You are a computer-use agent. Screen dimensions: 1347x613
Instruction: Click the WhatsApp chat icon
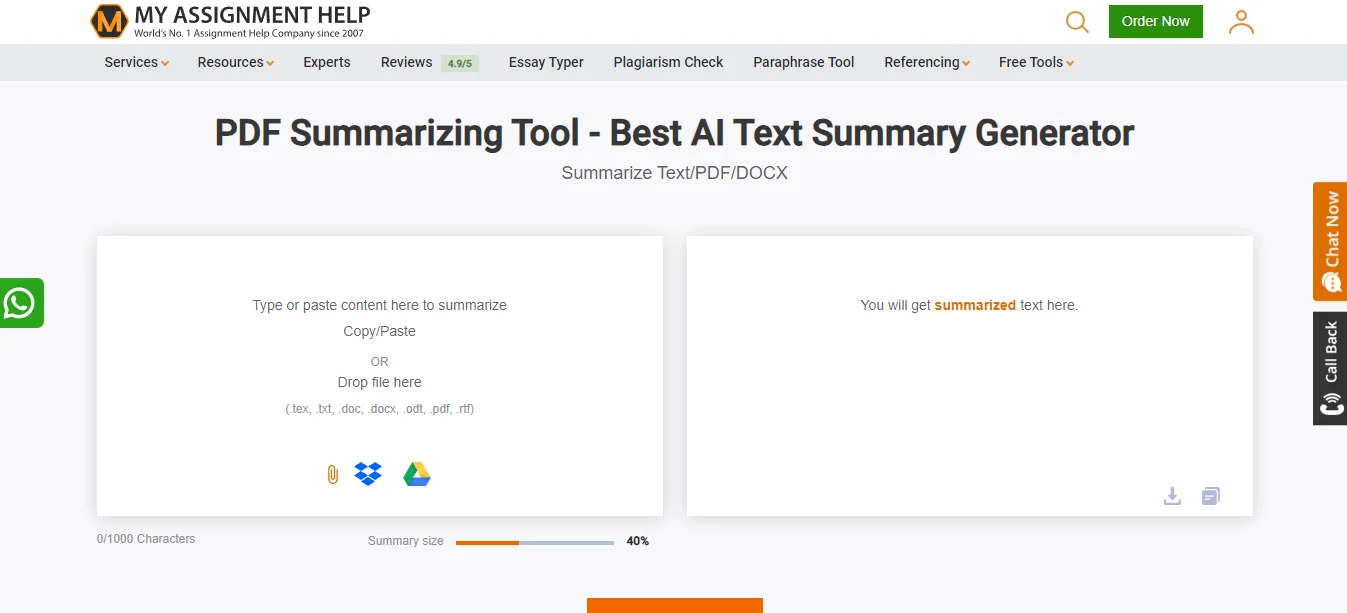coord(20,303)
